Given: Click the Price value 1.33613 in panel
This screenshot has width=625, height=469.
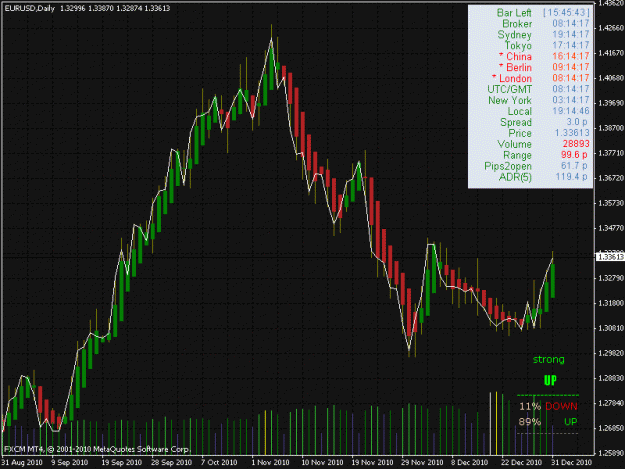Looking at the screenshot, I should tap(572, 133).
